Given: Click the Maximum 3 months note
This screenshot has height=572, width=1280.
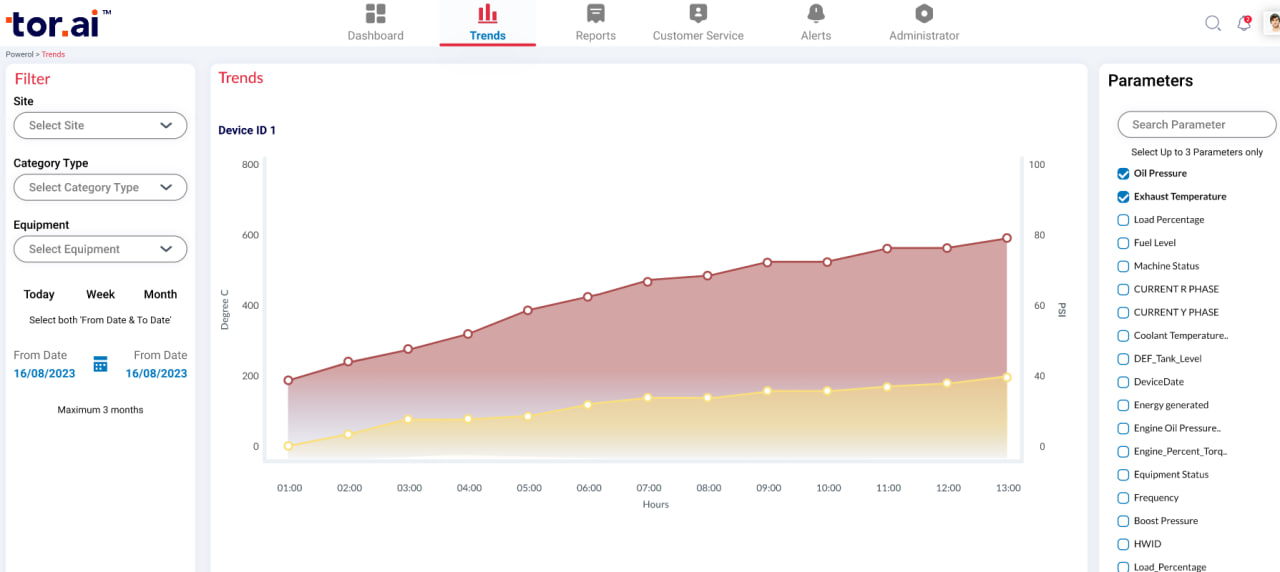Looking at the screenshot, I should (x=100, y=410).
